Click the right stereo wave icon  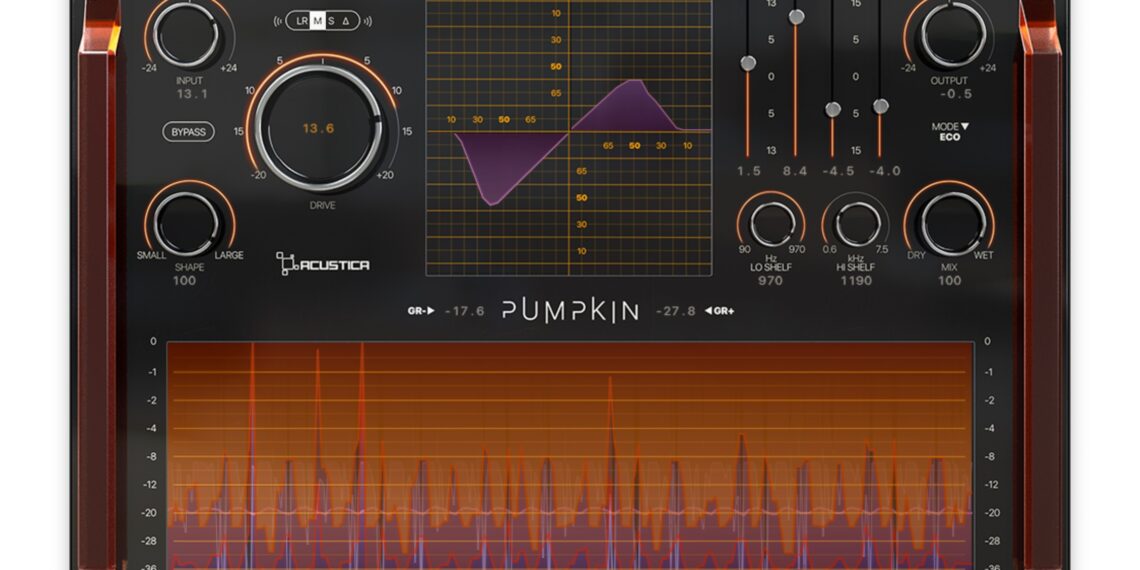(x=367, y=21)
